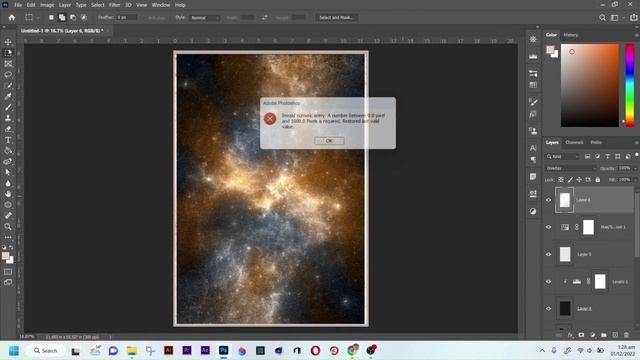This screenshot has height=360, width=640.
Task: Hide the Hue/Saturation adjustment layer eye
Action: pyautogui.click(x=549, y=227)
